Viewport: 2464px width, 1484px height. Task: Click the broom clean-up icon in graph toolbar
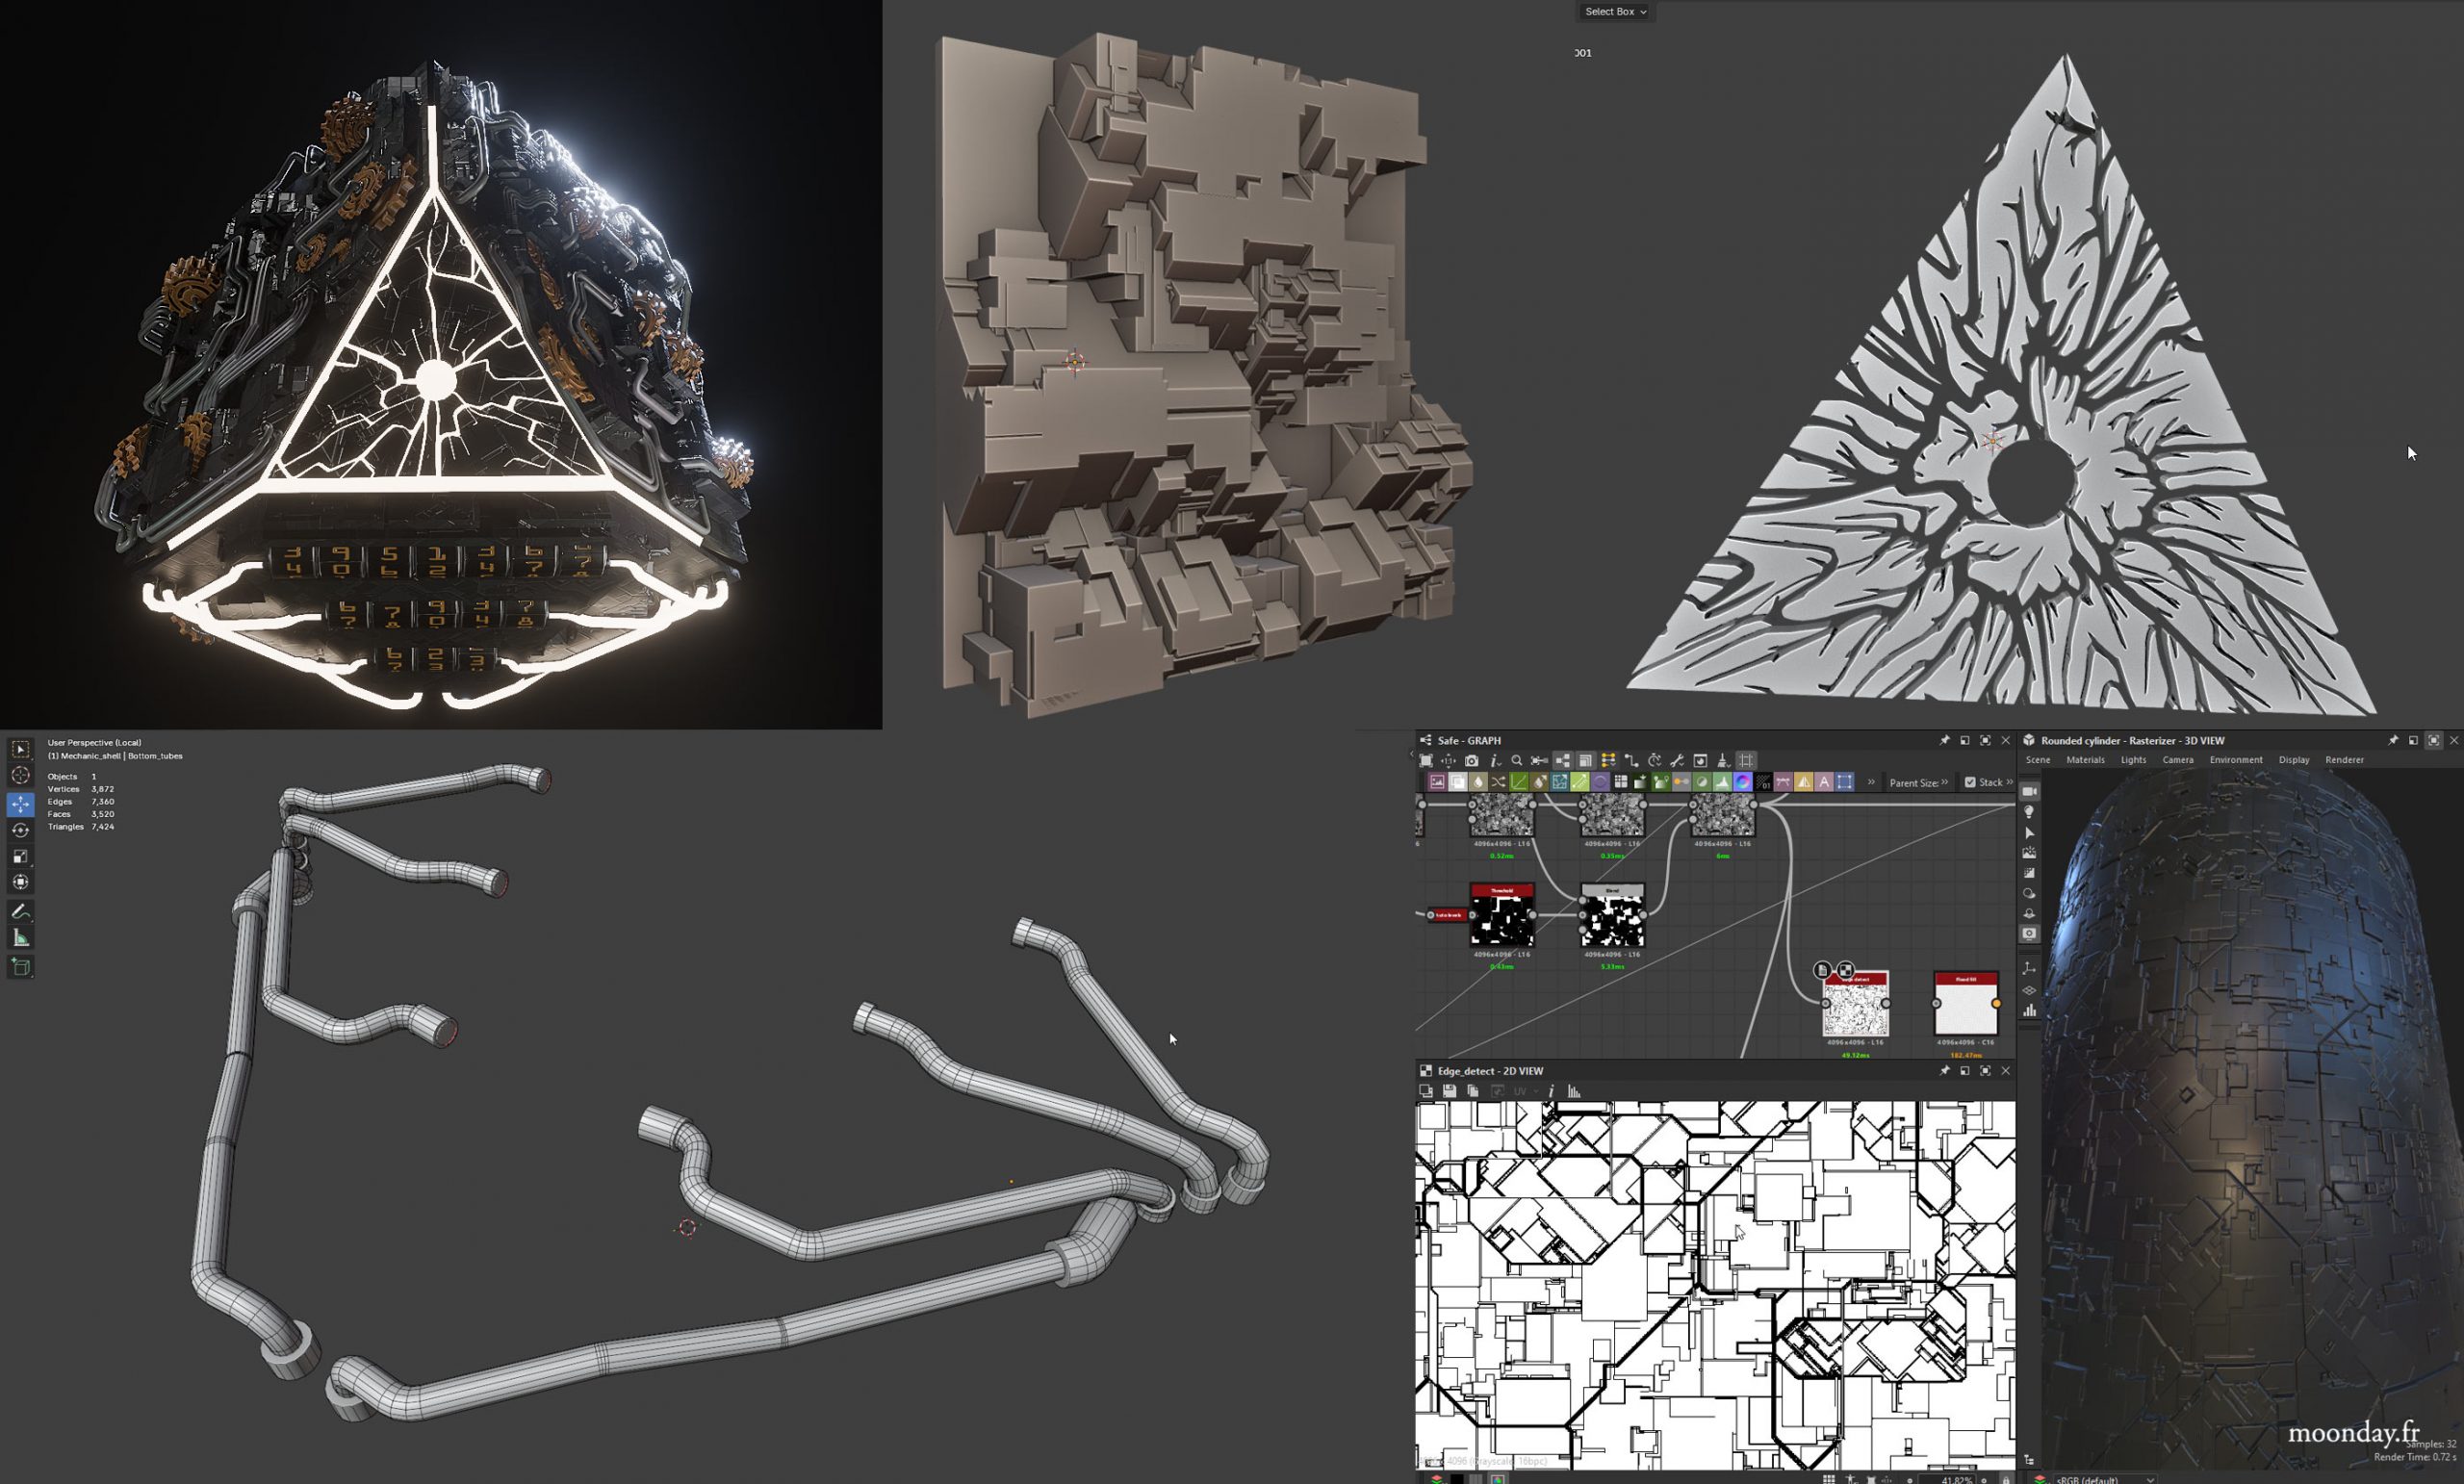(1723, 761)
